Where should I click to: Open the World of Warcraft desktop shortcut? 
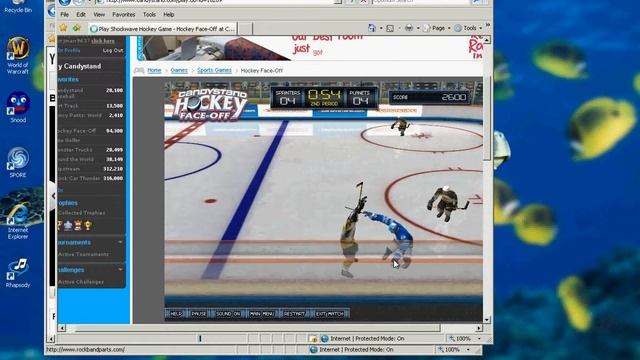click(x=18, y=56)
